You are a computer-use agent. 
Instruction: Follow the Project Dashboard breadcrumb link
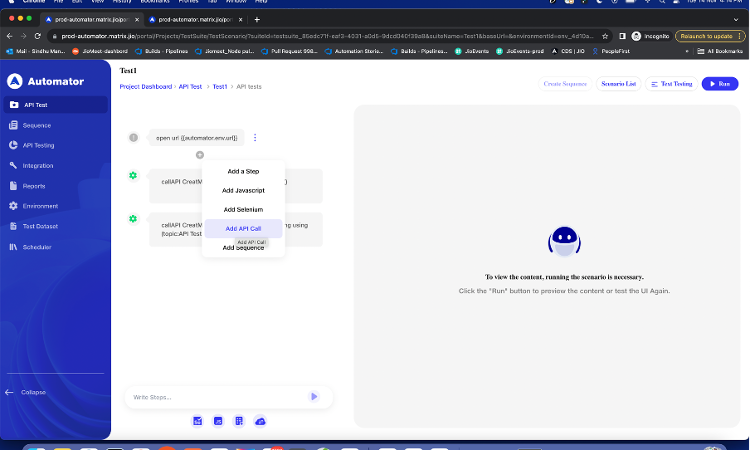coord(145,87)
